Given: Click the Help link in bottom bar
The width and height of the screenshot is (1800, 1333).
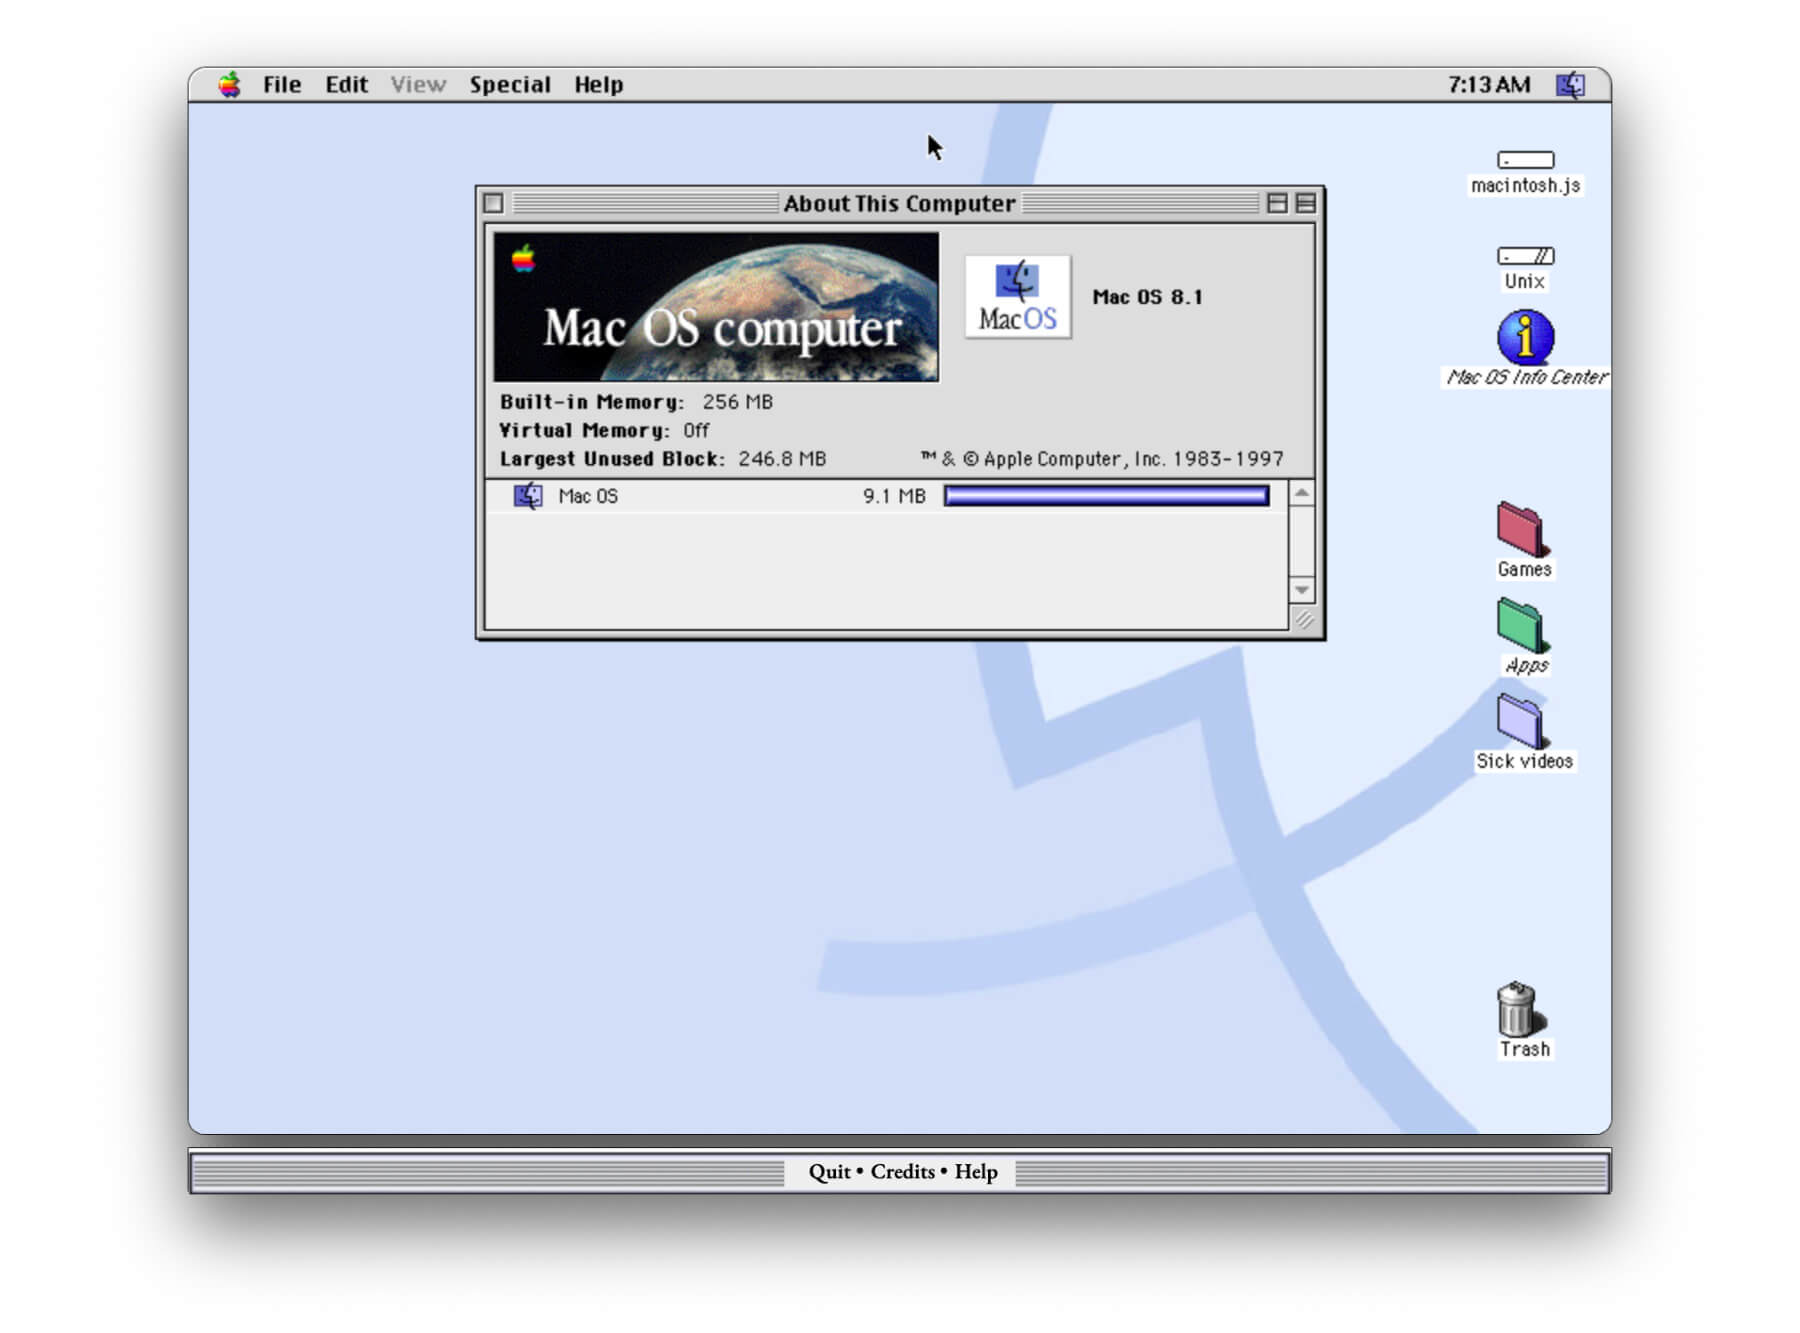Looking at the screenshot, I should [x=975, y=1172].
